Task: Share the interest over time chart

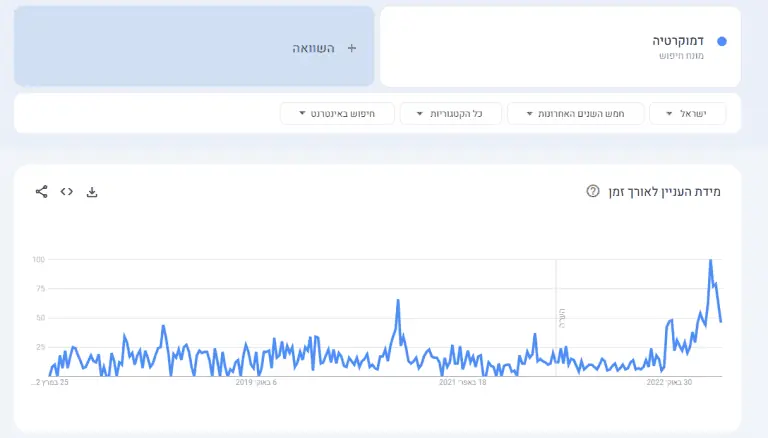Action: click(x=42, y=192)
